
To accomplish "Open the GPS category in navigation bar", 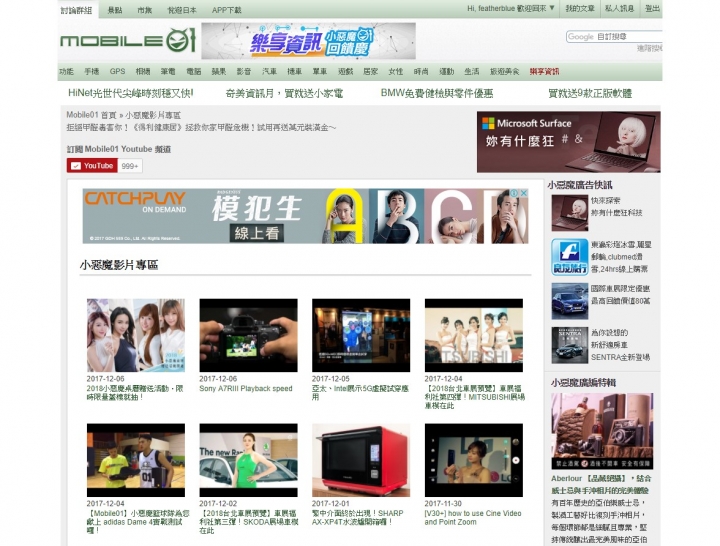I will 118,72.
